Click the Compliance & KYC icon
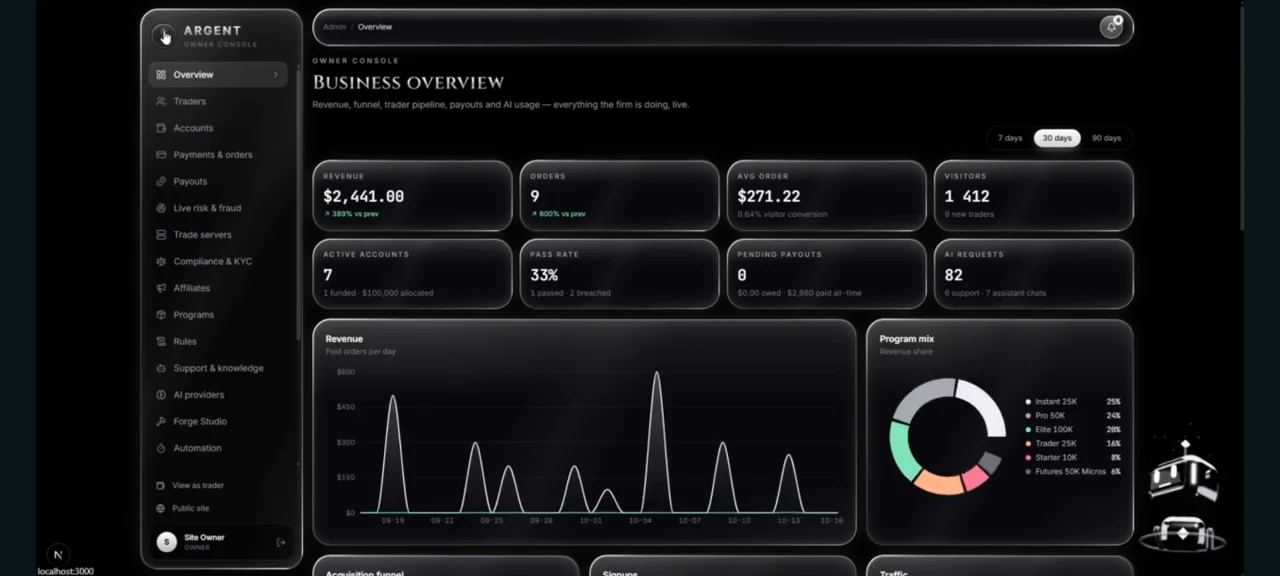 pos(161,261)
